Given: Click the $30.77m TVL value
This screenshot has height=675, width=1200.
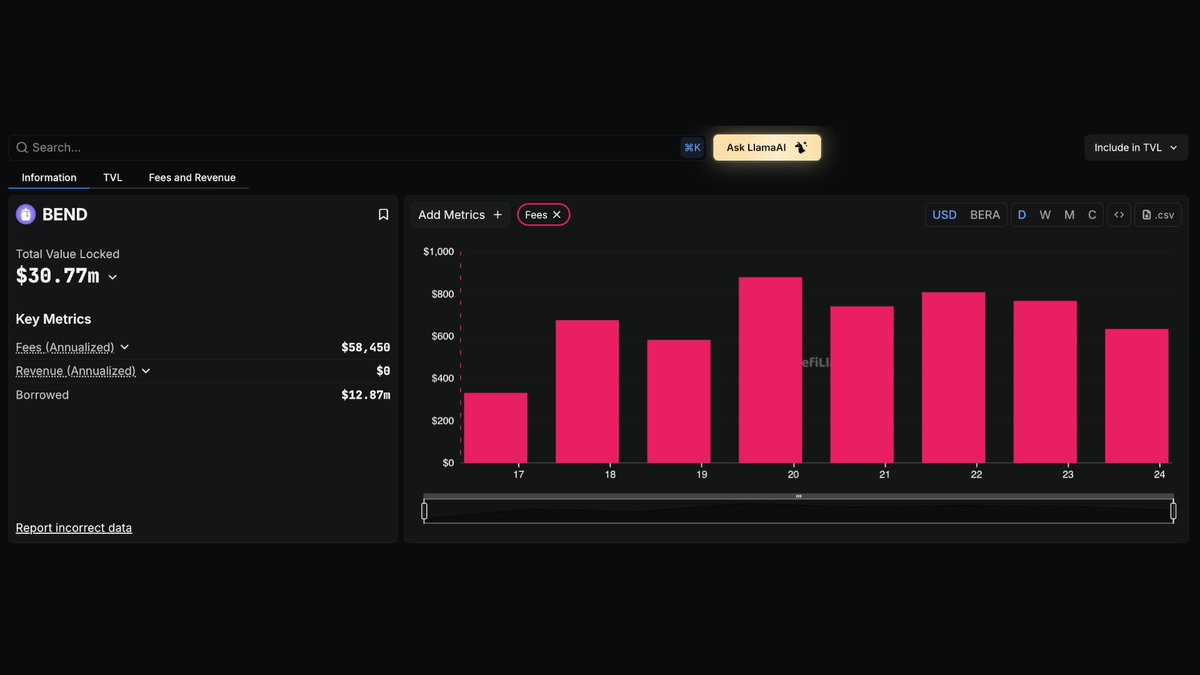Looking at the screenshot, I should 58,276.
